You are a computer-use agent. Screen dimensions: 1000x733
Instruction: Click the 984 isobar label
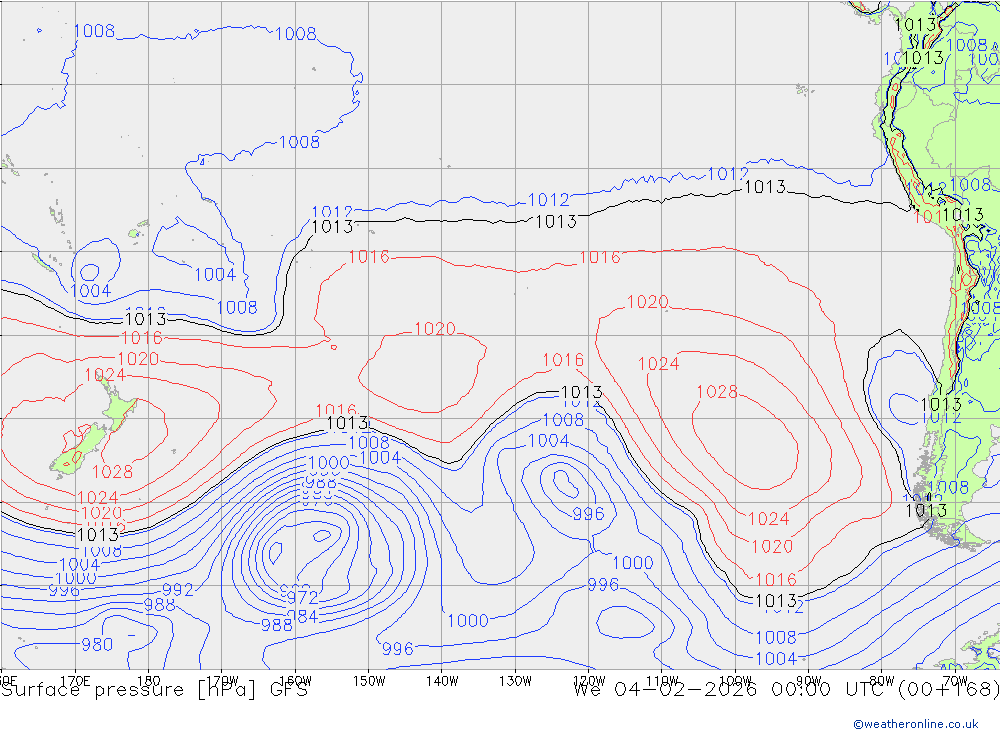point(302,616)
